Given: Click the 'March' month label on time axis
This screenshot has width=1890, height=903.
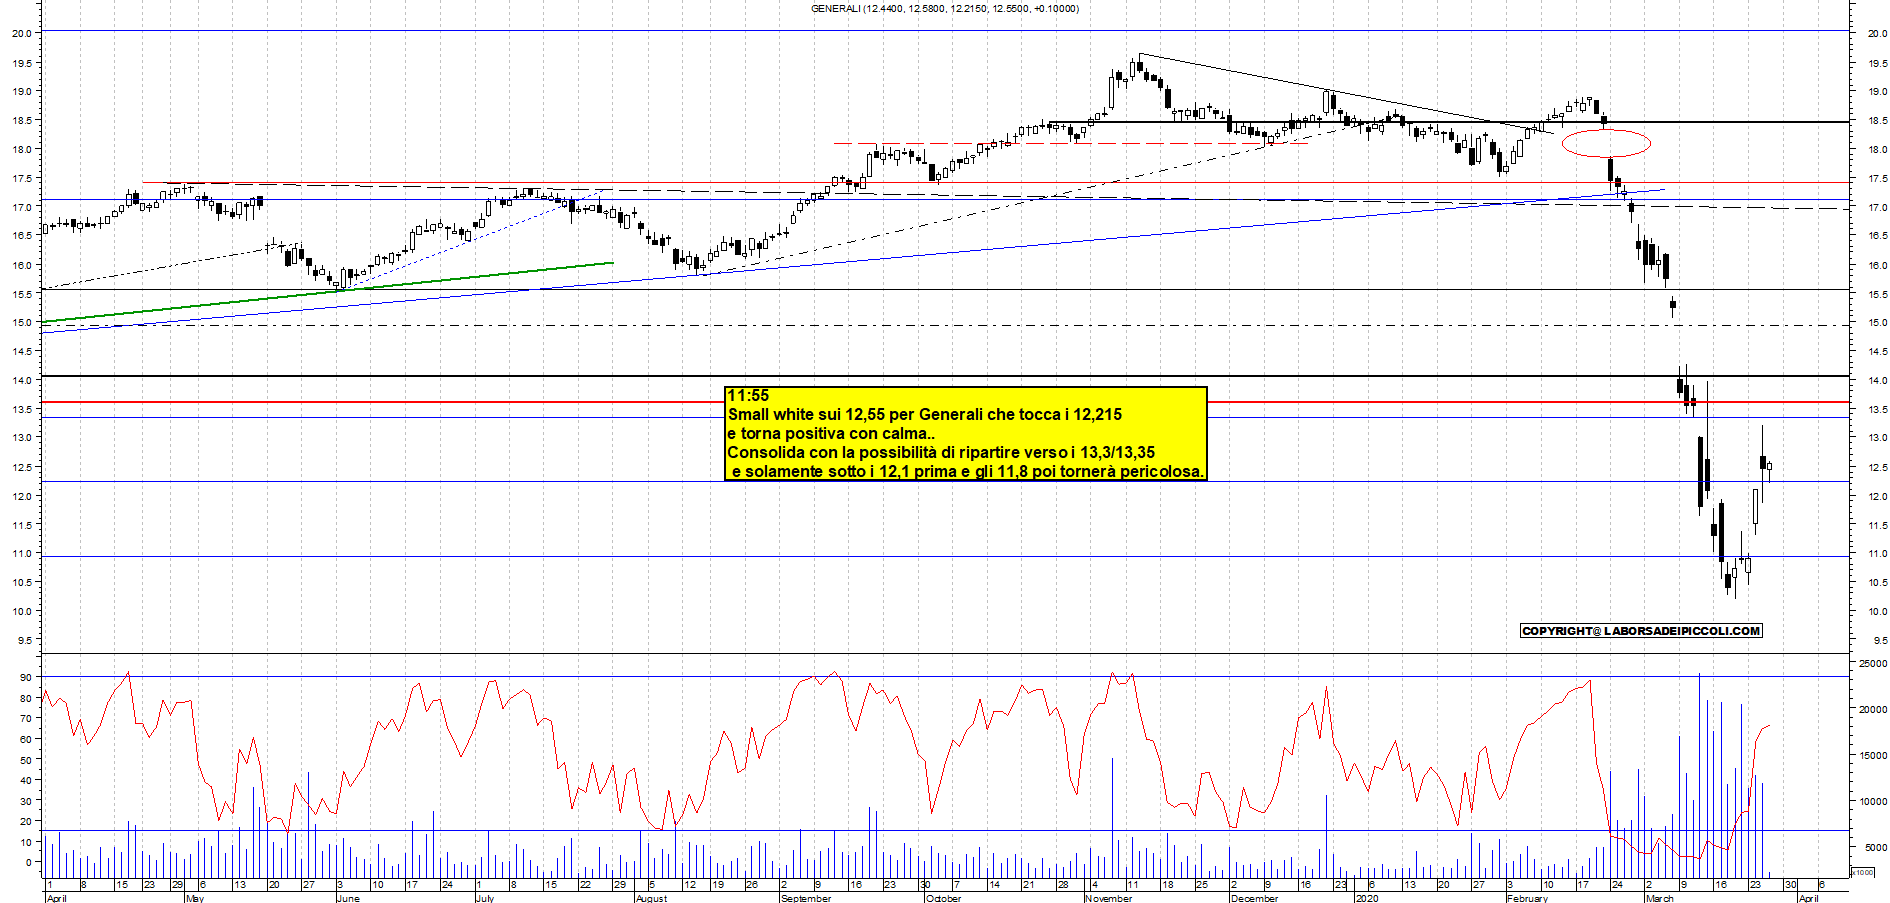Looking at the screenshot, I should point(1659,898).
